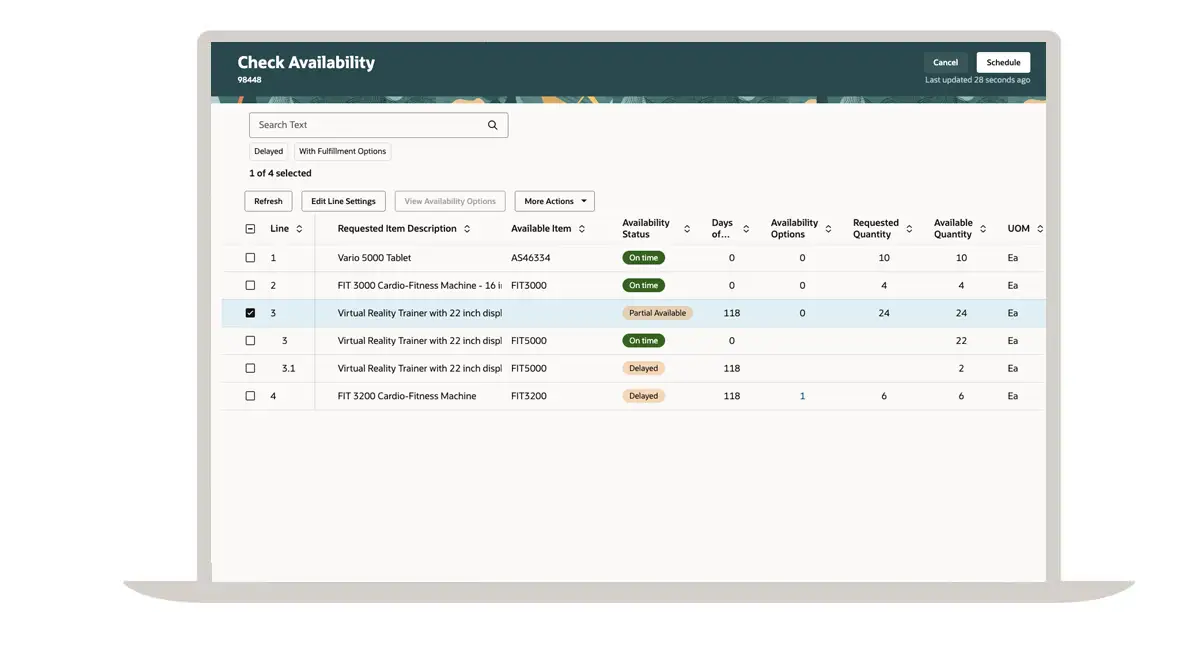Sort by Availability Status column
This screenshot has height=670, width=1187.
pos(687,229)
